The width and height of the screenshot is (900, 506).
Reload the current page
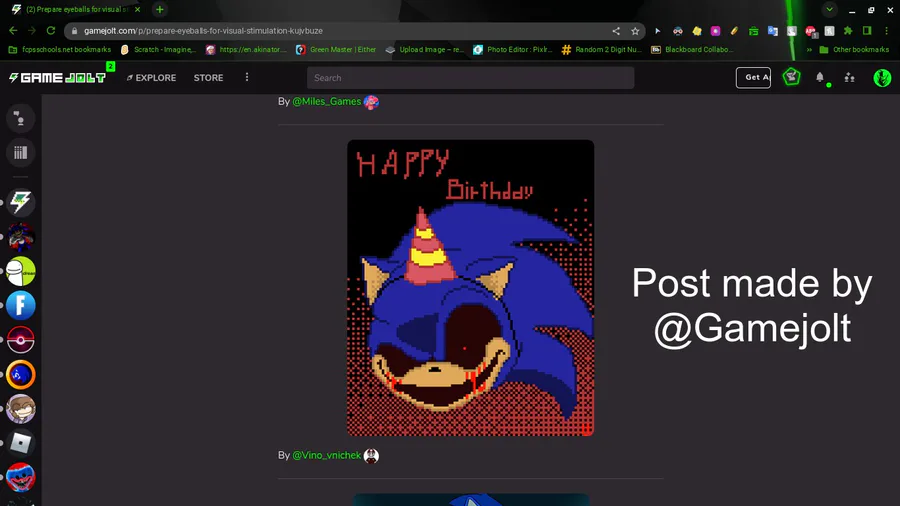pyautogui.click(x=51, y=30)
